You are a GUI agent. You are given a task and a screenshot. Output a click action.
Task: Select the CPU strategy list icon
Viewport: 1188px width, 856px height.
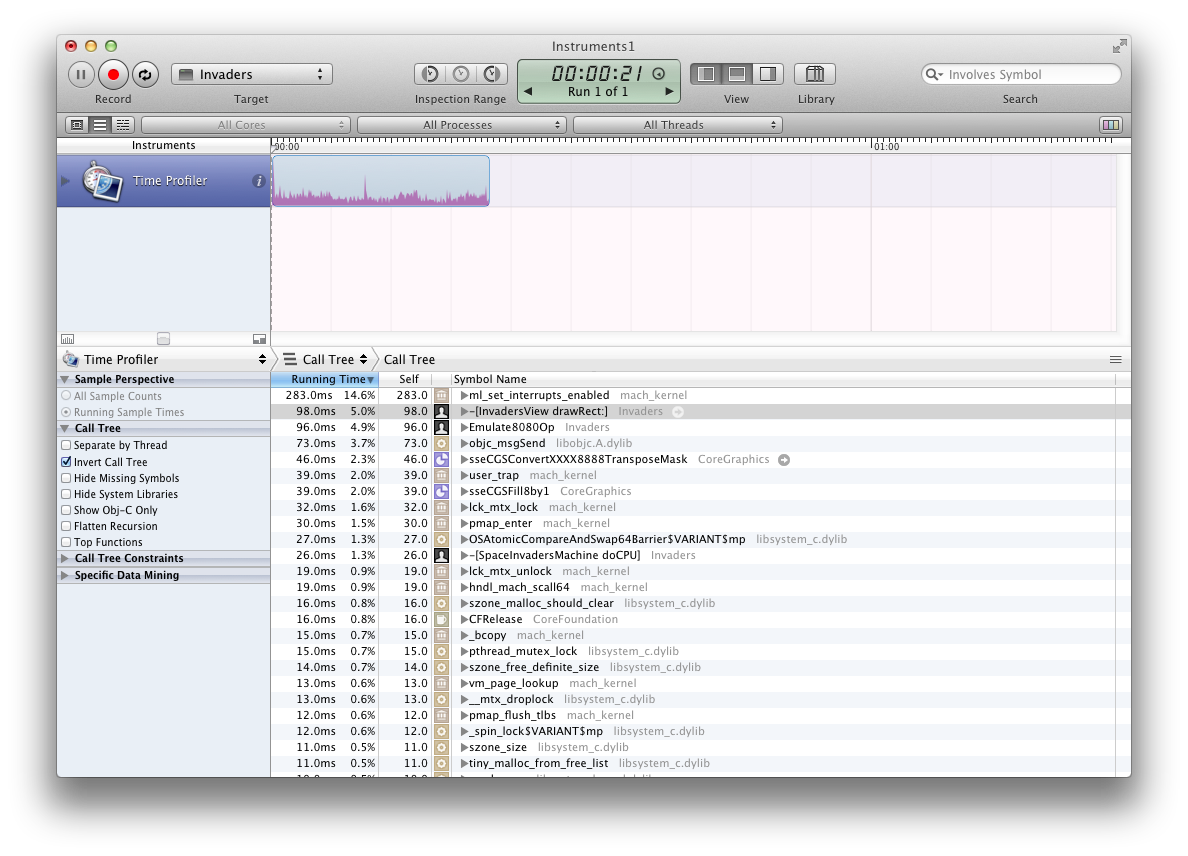click(x=99, y=125)
